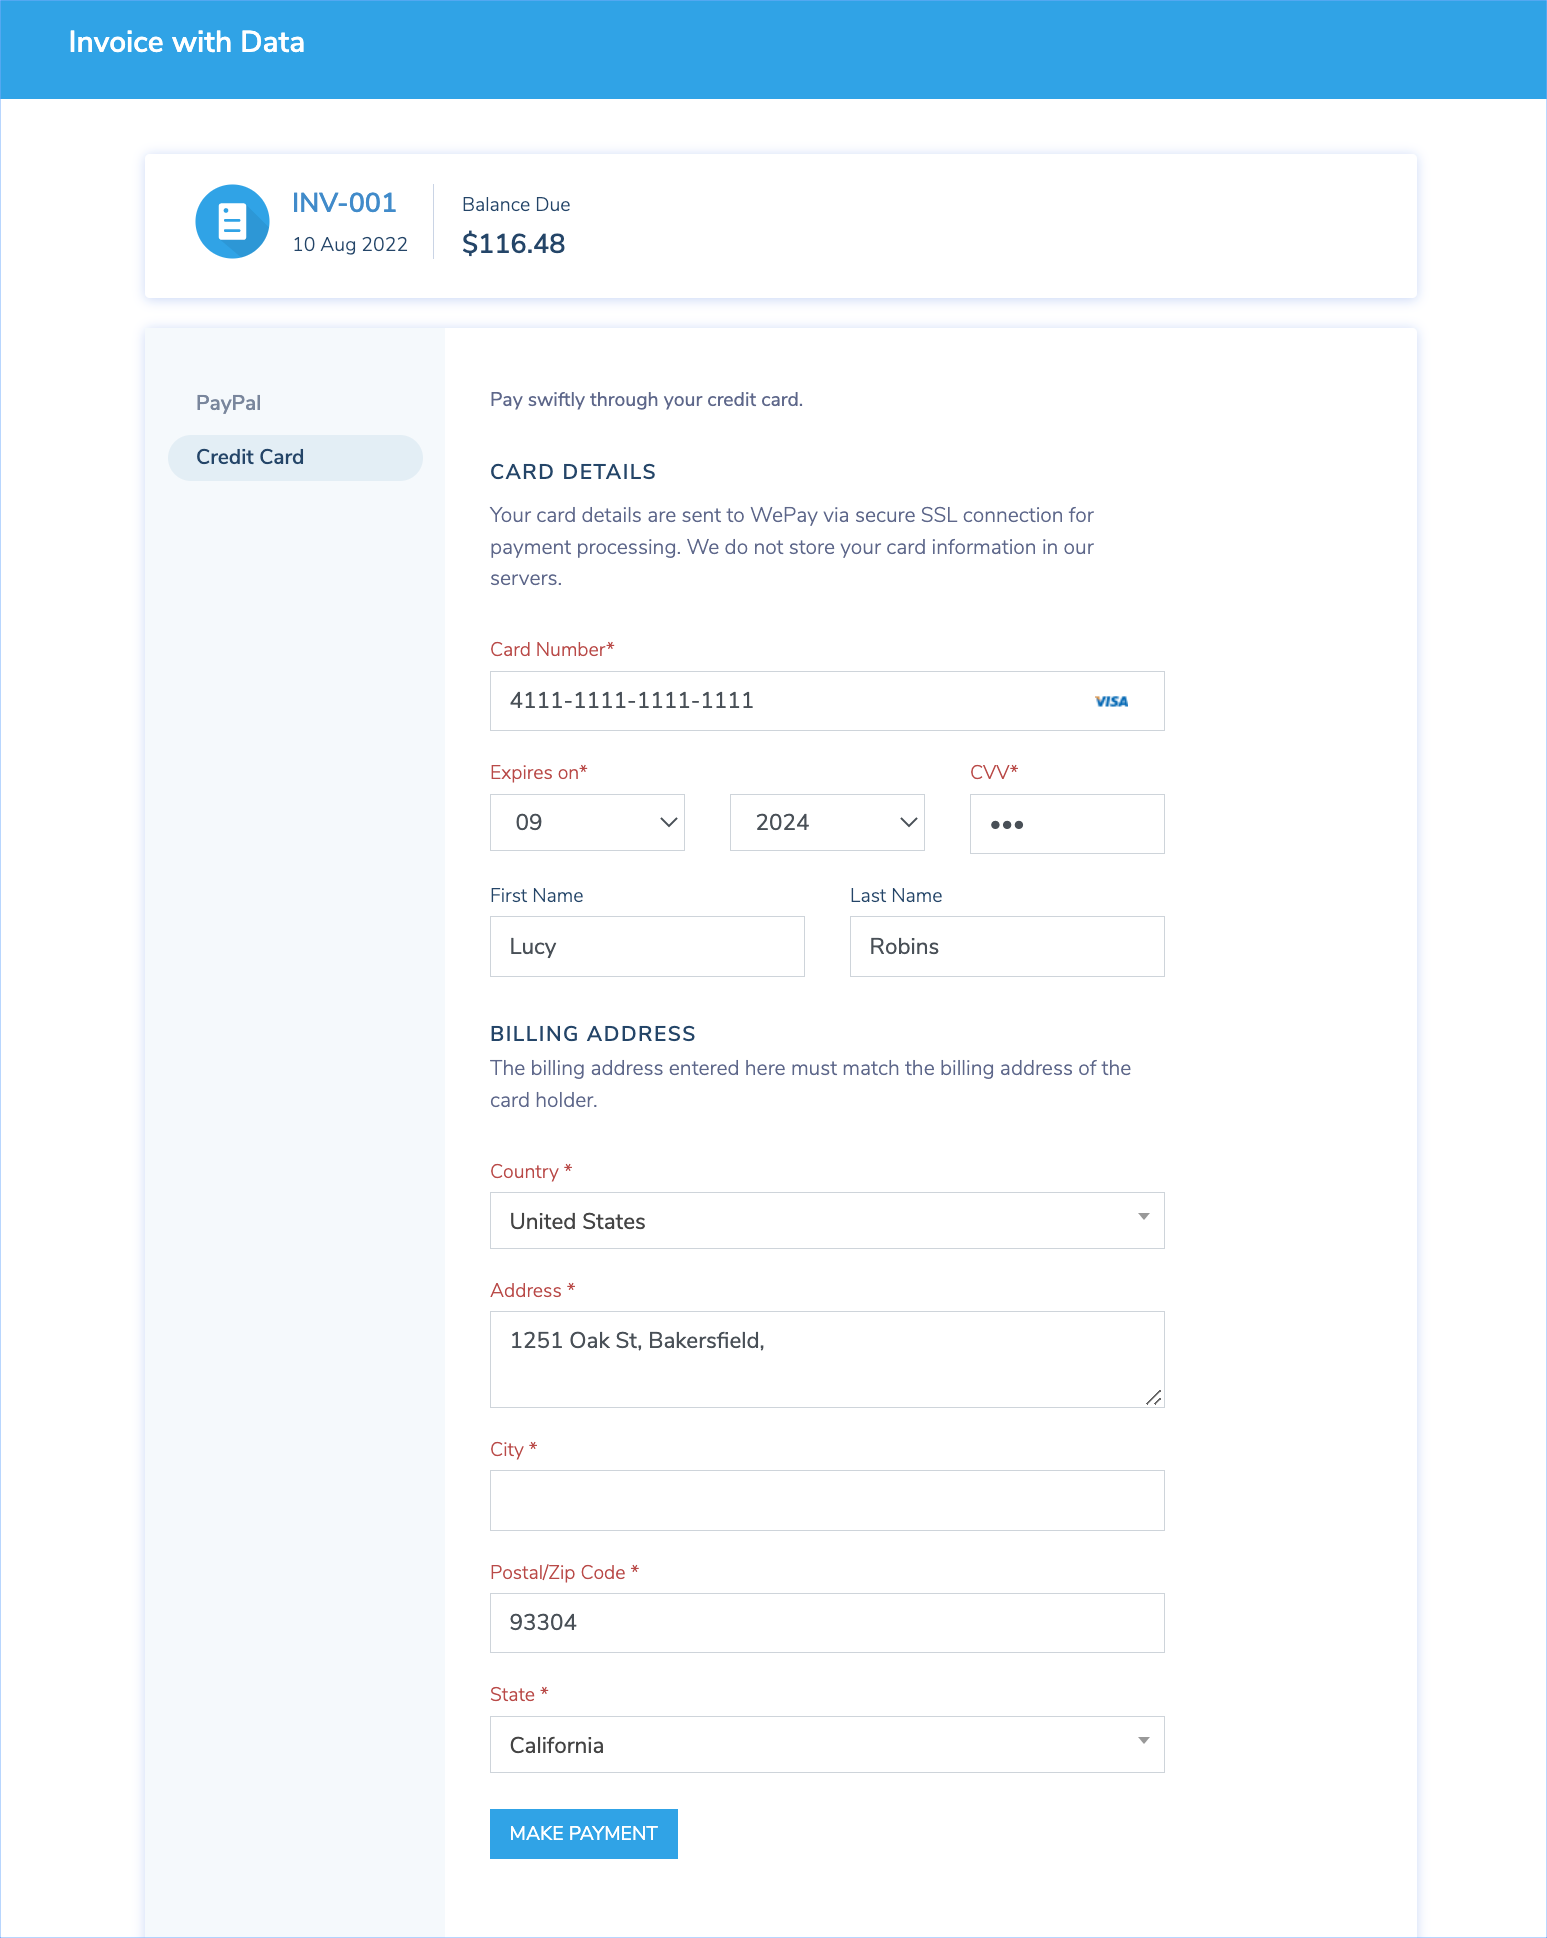Image resolution: width=1547 pixels, height=1938 pixels.
Task: Open the expiry year dropdown showing 2024
Action: [827, 822]
